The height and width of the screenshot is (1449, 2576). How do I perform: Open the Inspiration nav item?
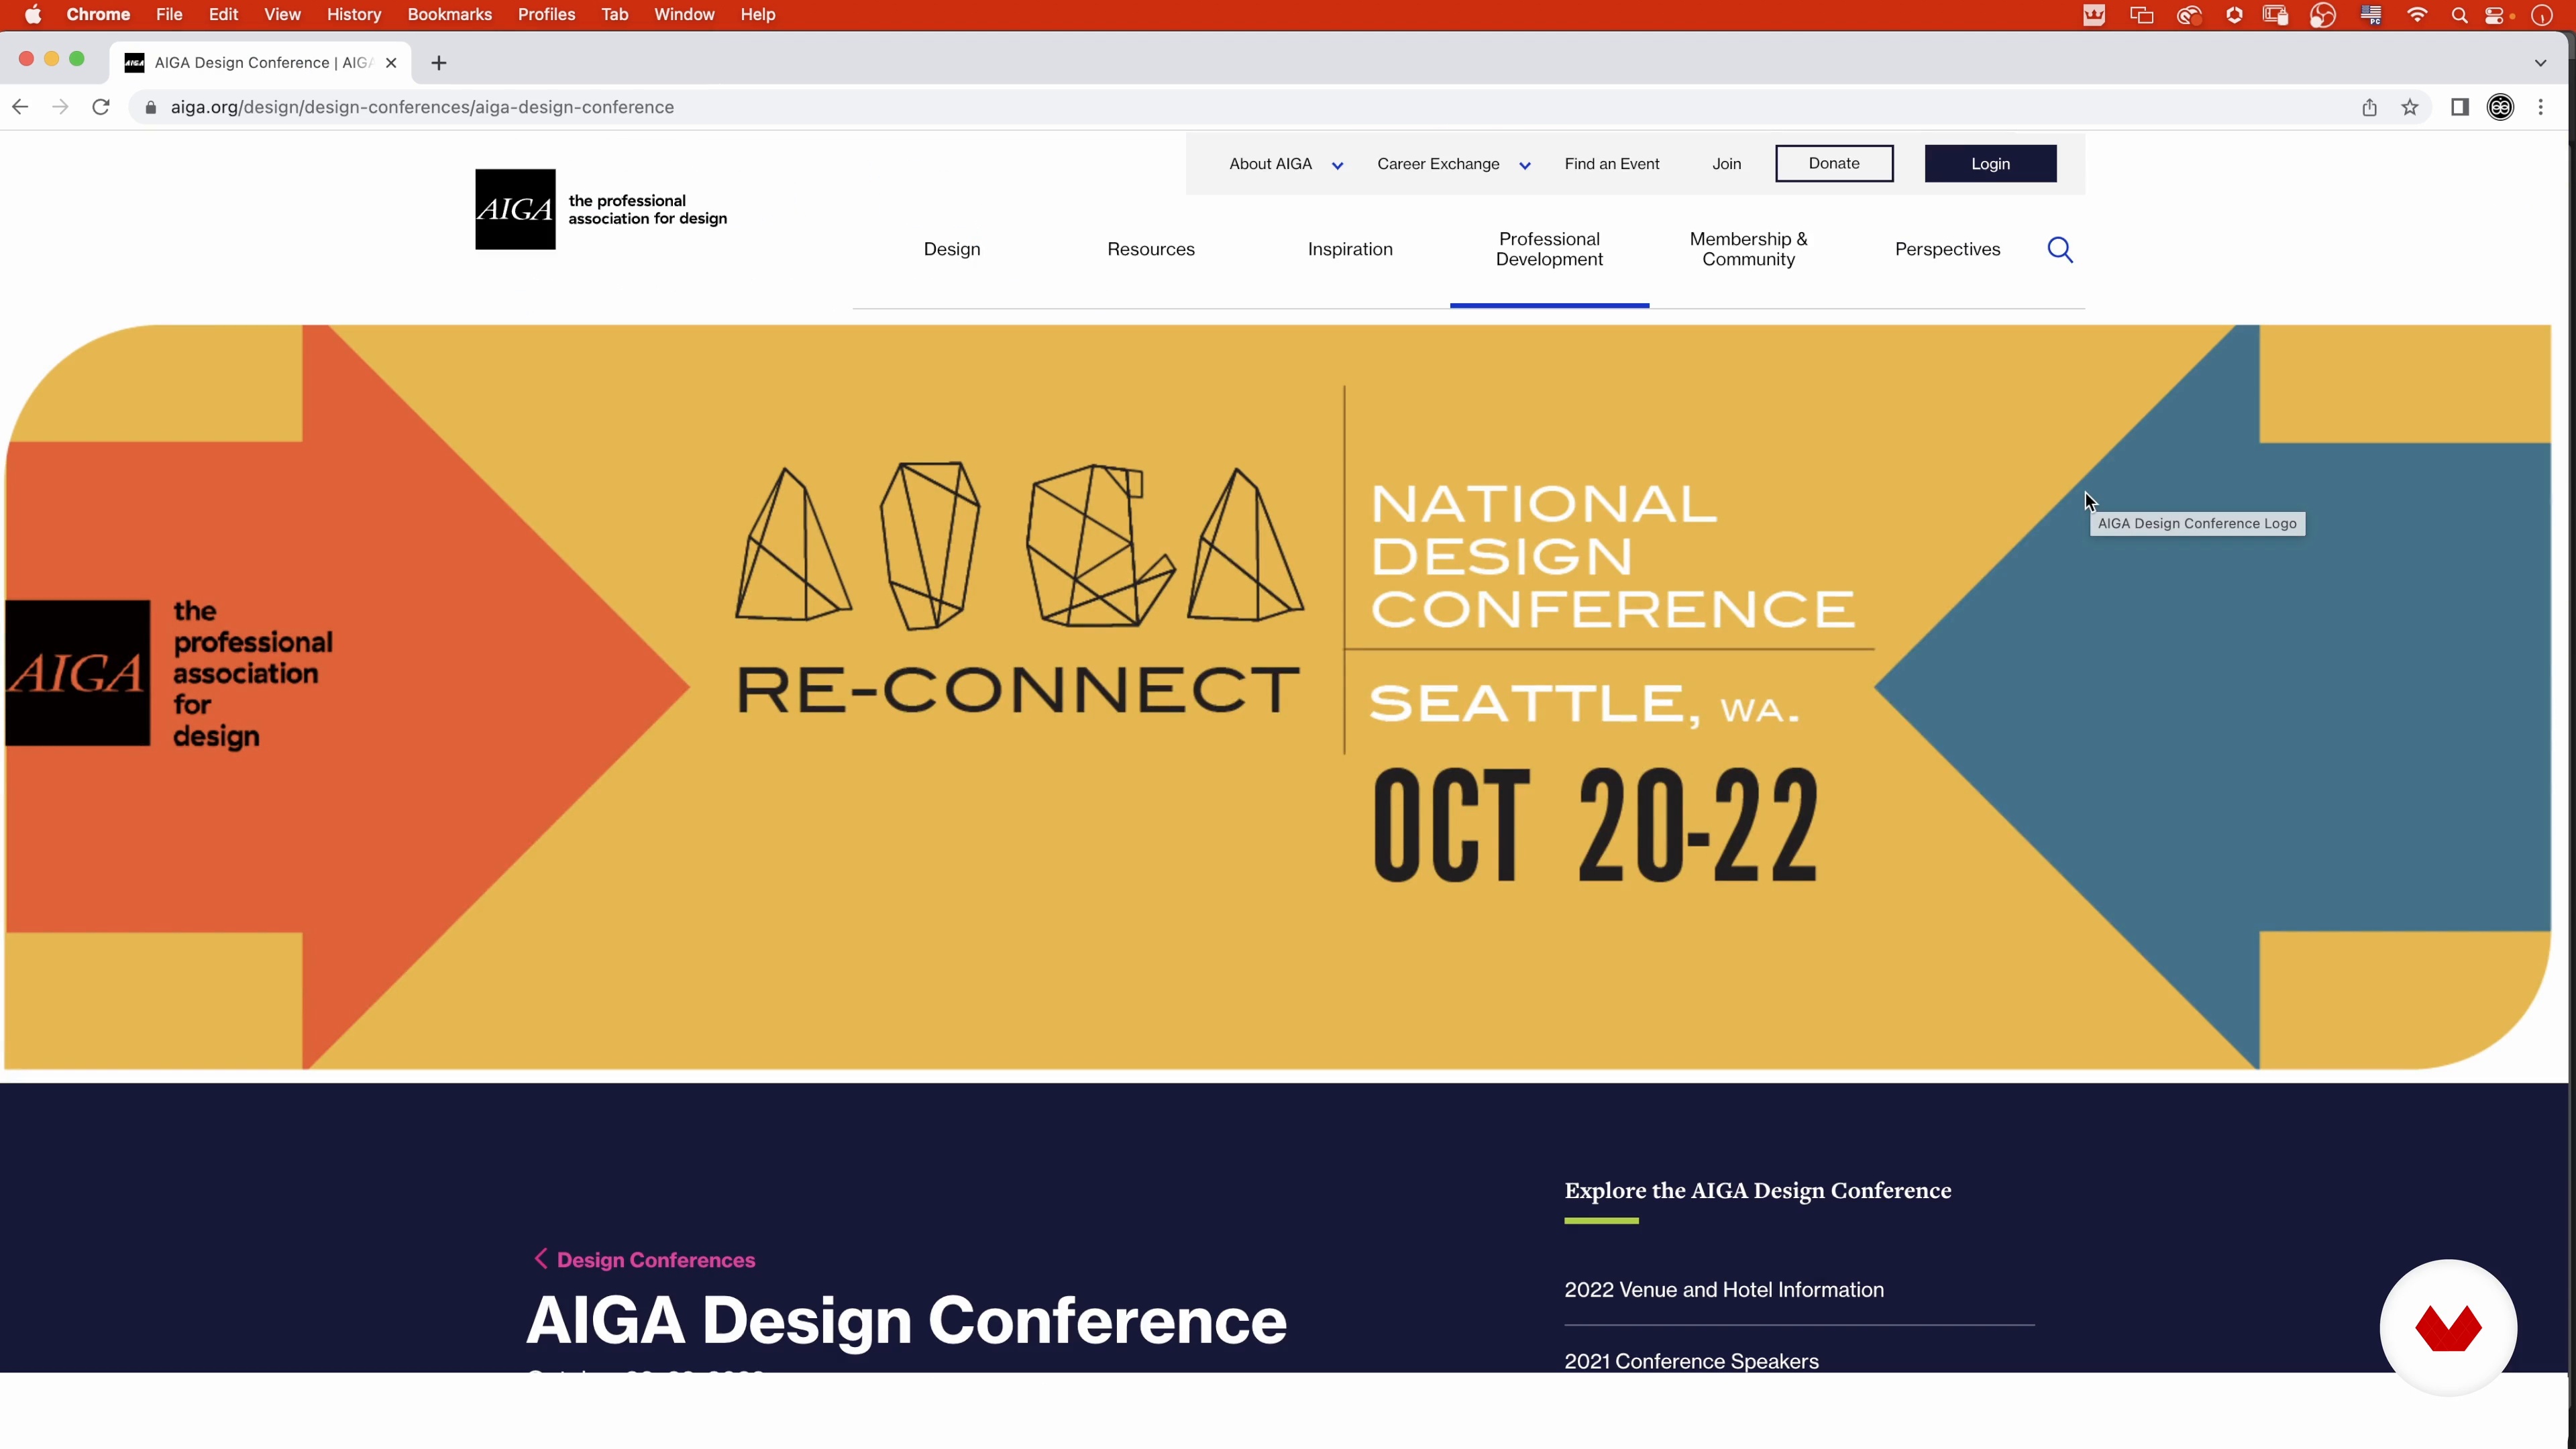pyautogui.click(x=1349, y=249)
